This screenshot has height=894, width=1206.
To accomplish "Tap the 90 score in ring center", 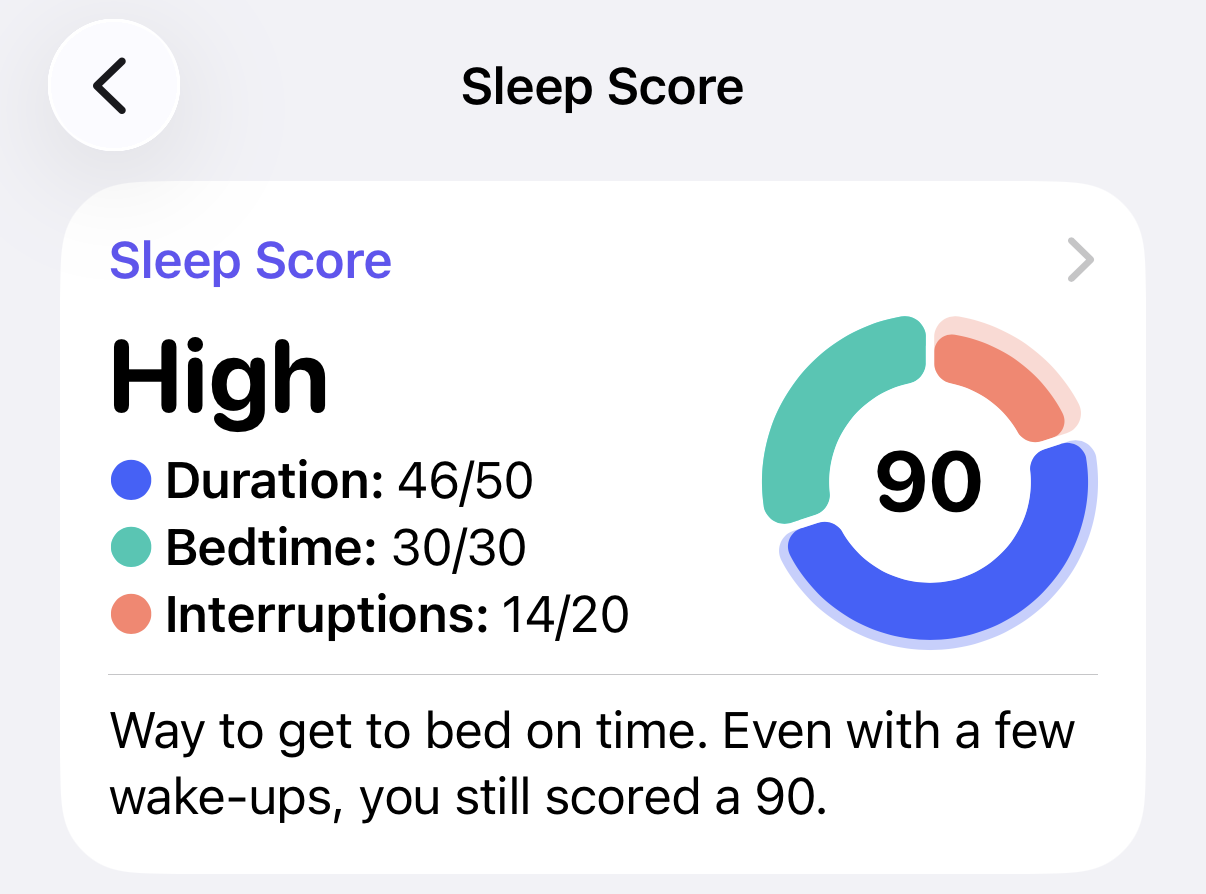I will [929, 482].
